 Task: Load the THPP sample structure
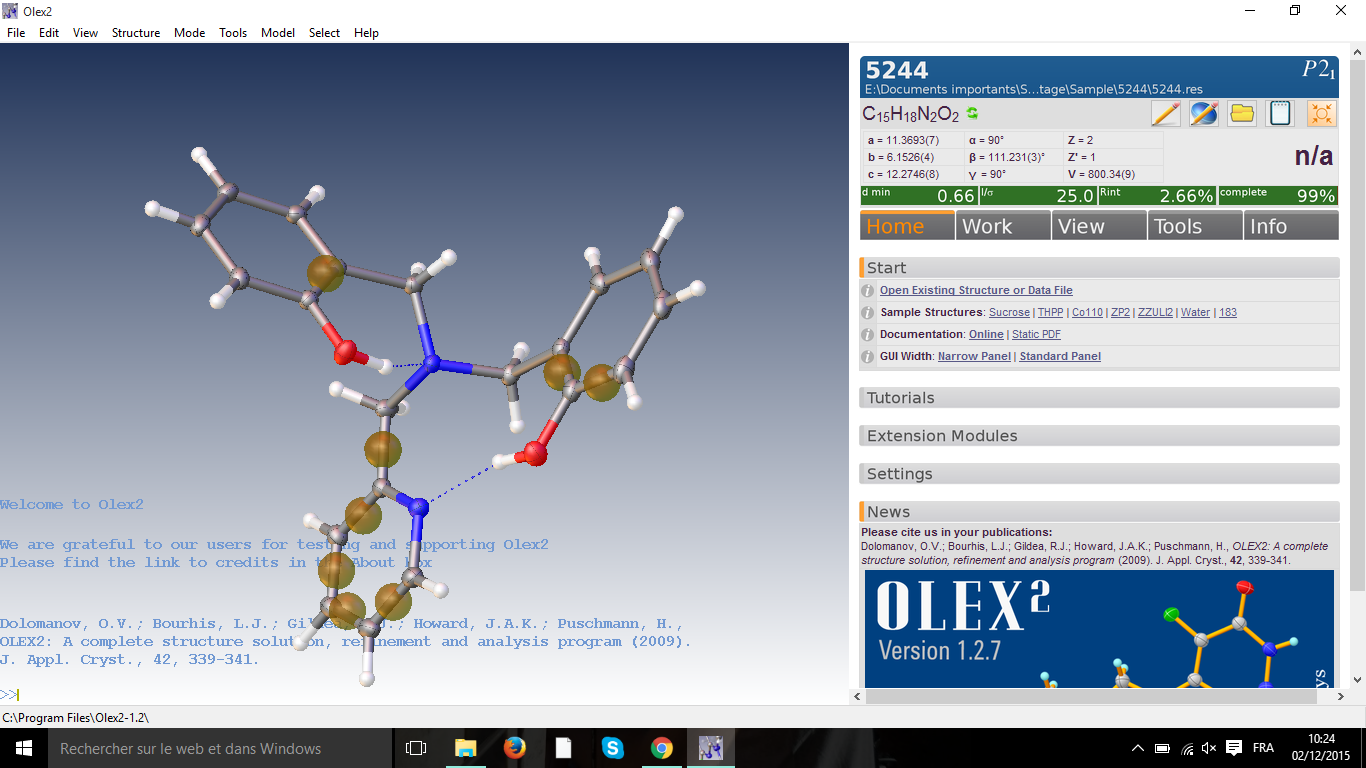click(1051, 312)
